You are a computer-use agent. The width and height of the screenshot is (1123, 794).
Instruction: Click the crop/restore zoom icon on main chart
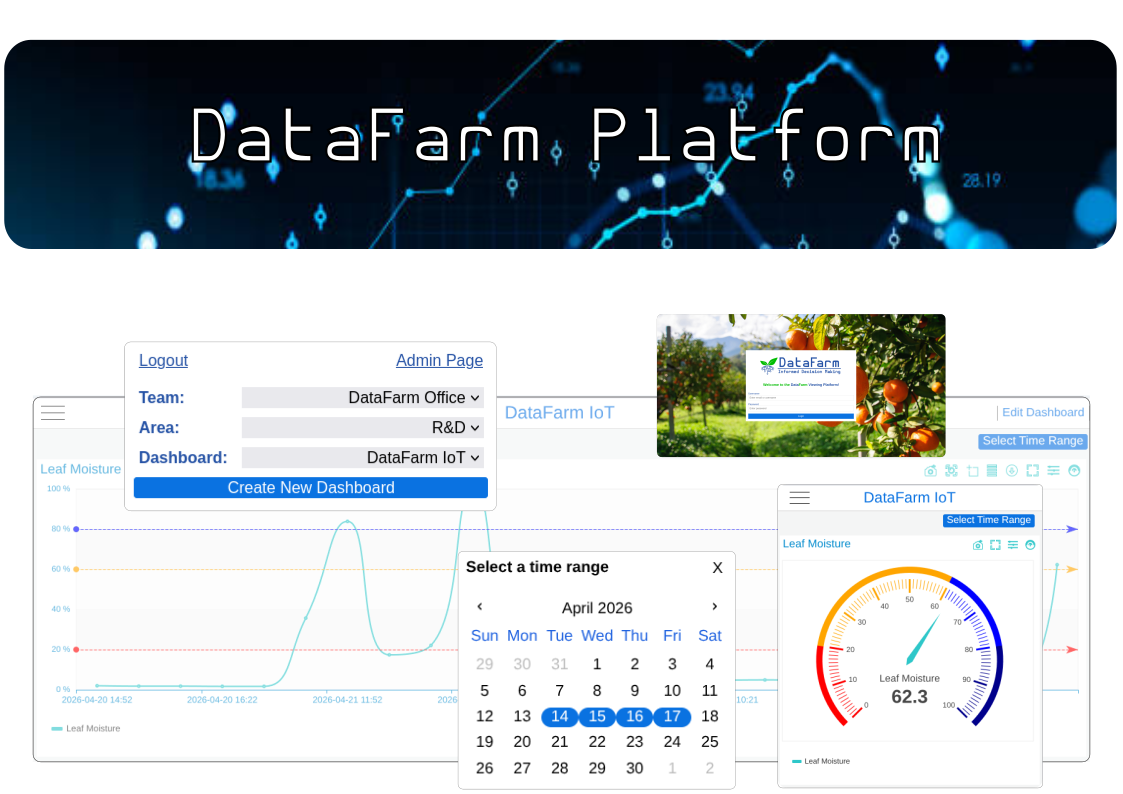tap(972, 470)
